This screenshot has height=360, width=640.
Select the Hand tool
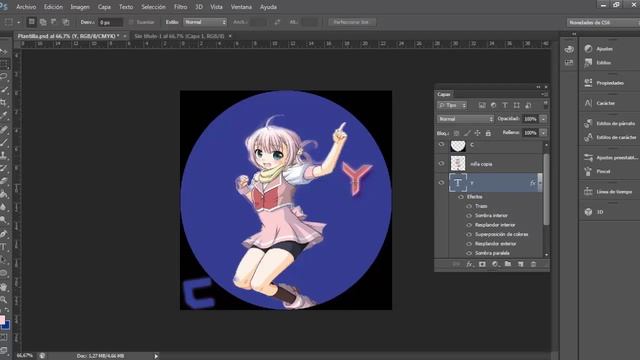coord(4,287)
